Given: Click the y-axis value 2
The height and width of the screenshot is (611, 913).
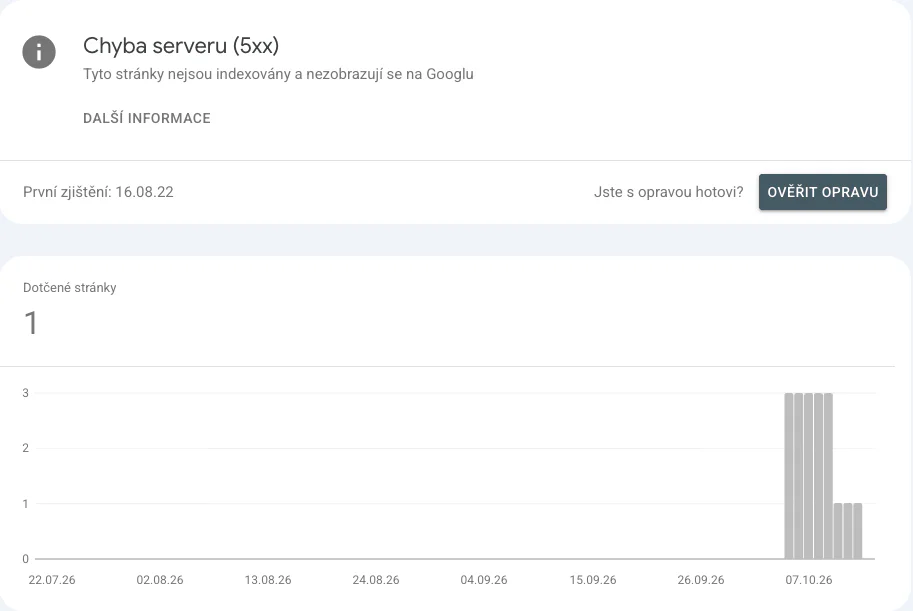Looking at the screenshot, I should tap(26, 448).
